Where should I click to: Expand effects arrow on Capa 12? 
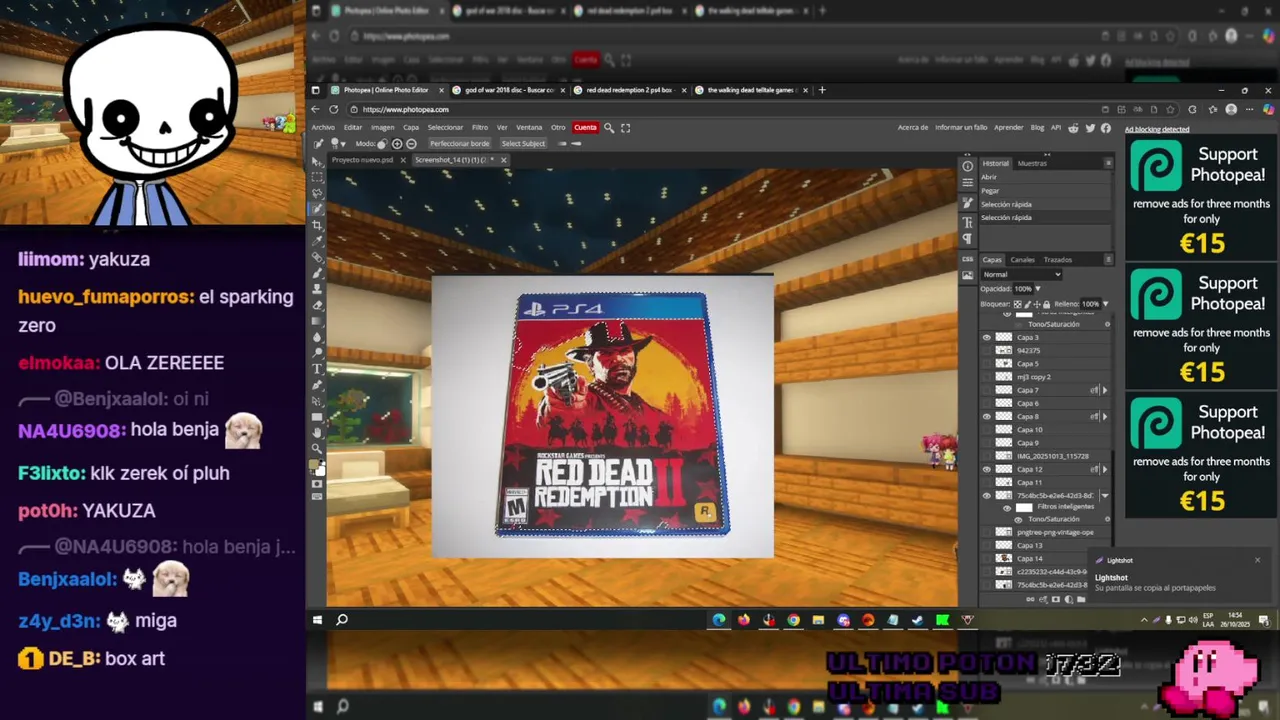pyautogui.click(x=1105, y=469)
